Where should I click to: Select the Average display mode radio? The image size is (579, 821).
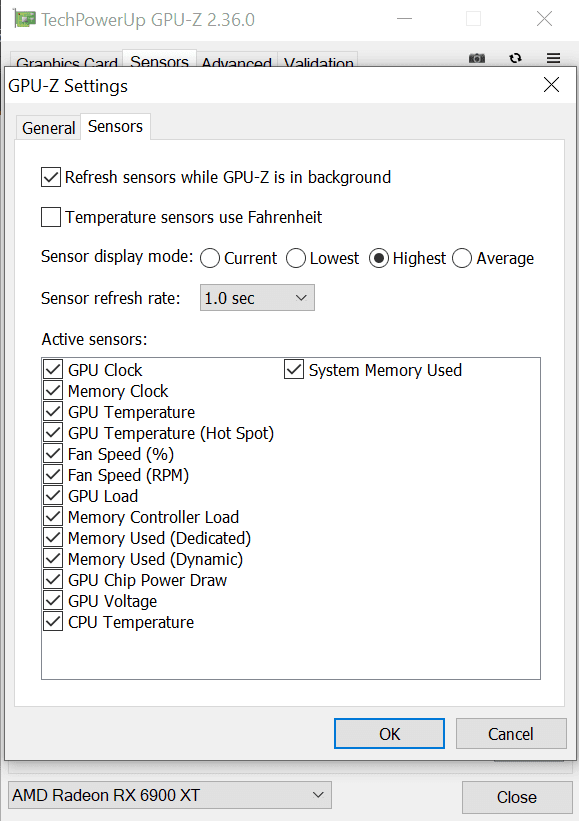(462, 258)
